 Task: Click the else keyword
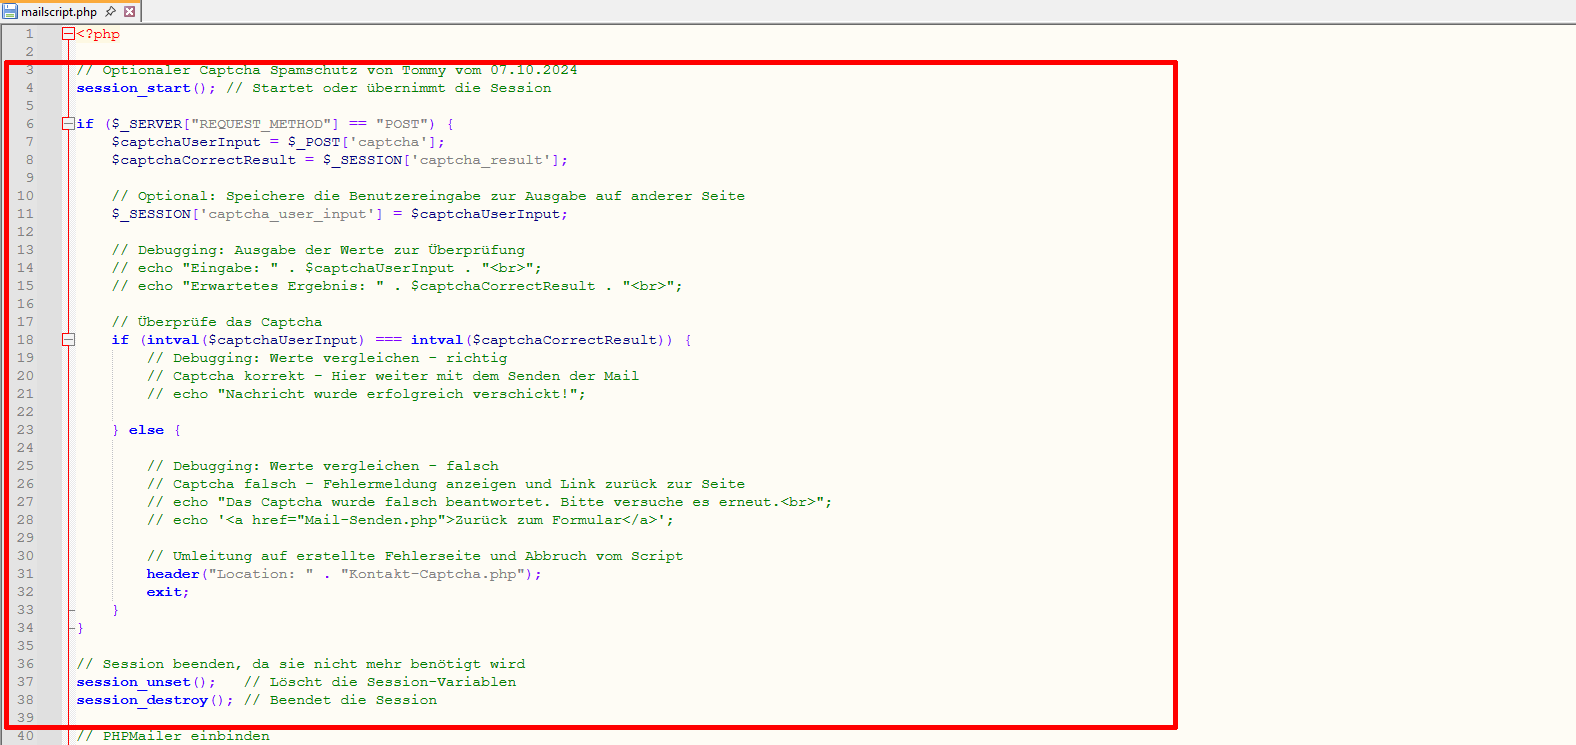point(146,430)
